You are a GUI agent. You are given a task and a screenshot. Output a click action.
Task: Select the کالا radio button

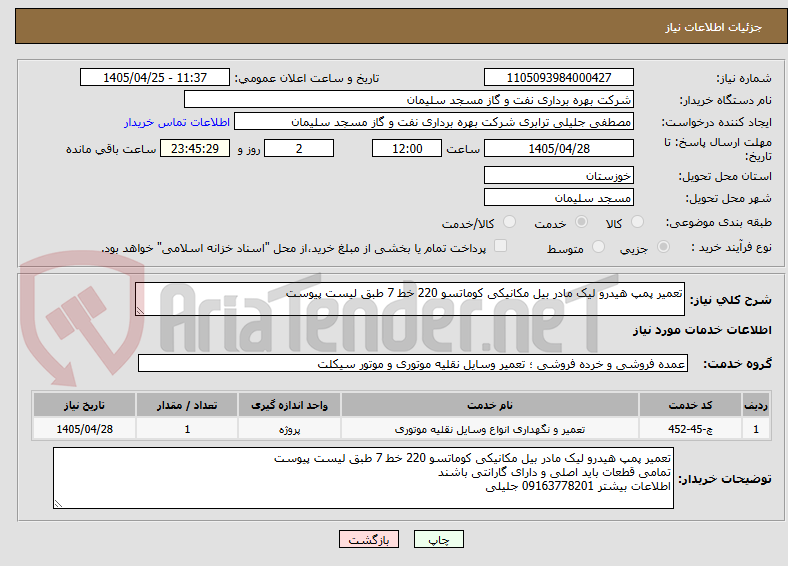pos(637,222)
